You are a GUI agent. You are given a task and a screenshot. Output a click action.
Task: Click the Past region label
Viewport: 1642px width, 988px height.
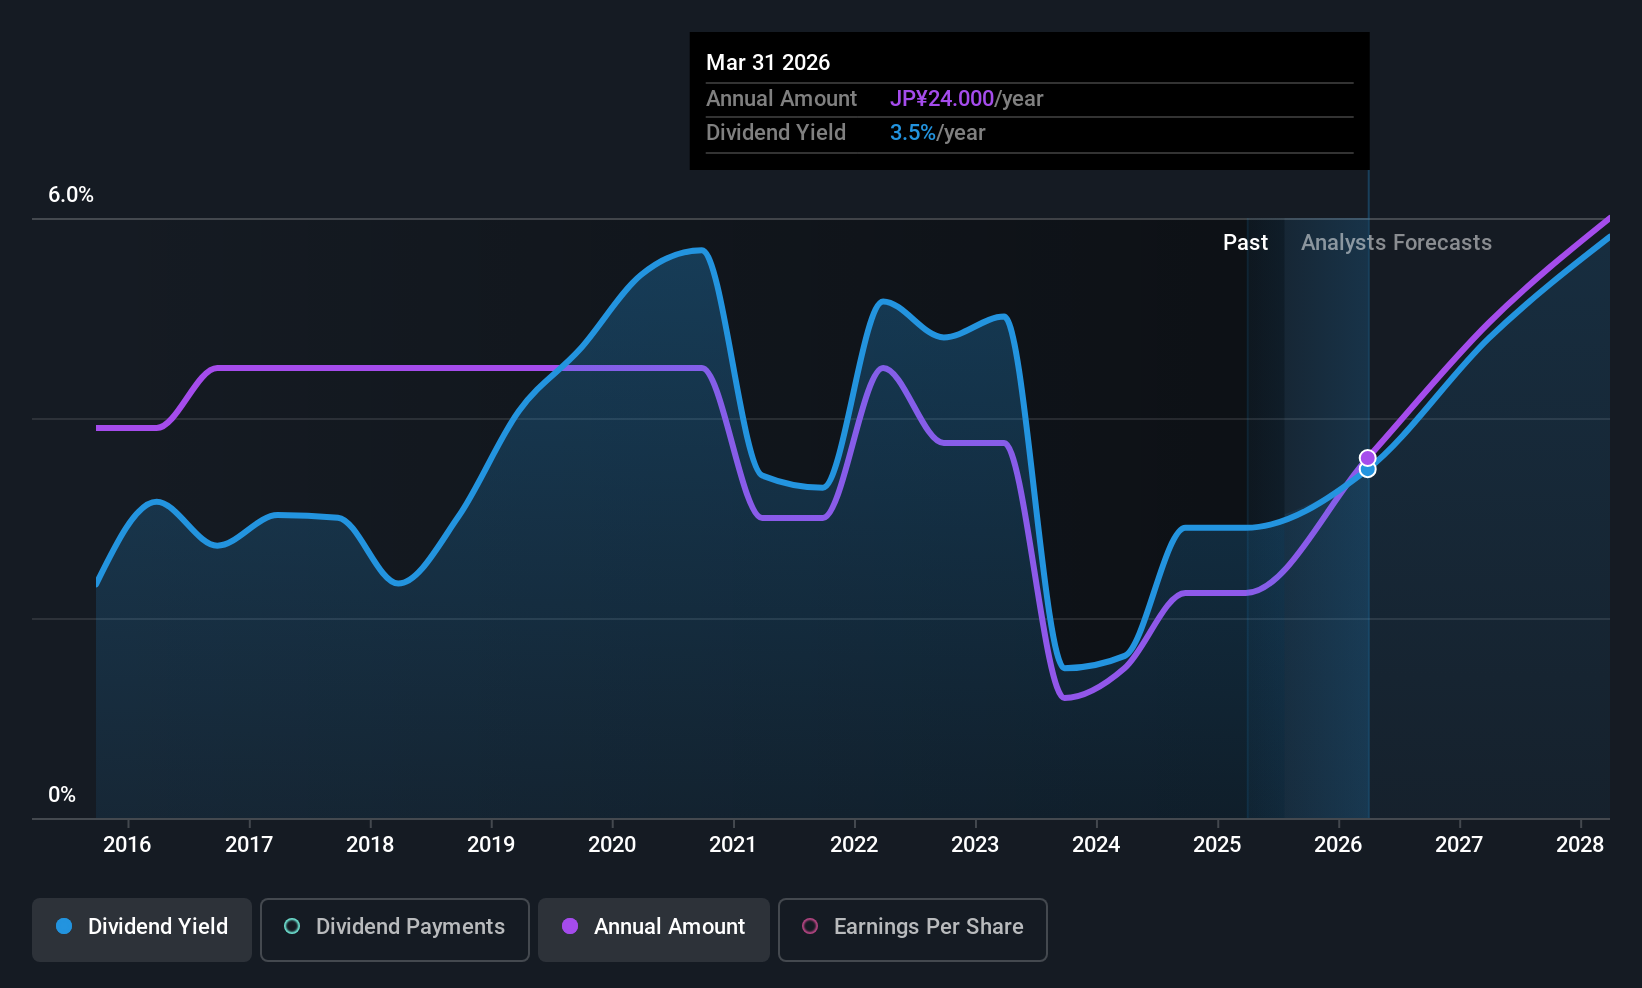pos(1245,242)
